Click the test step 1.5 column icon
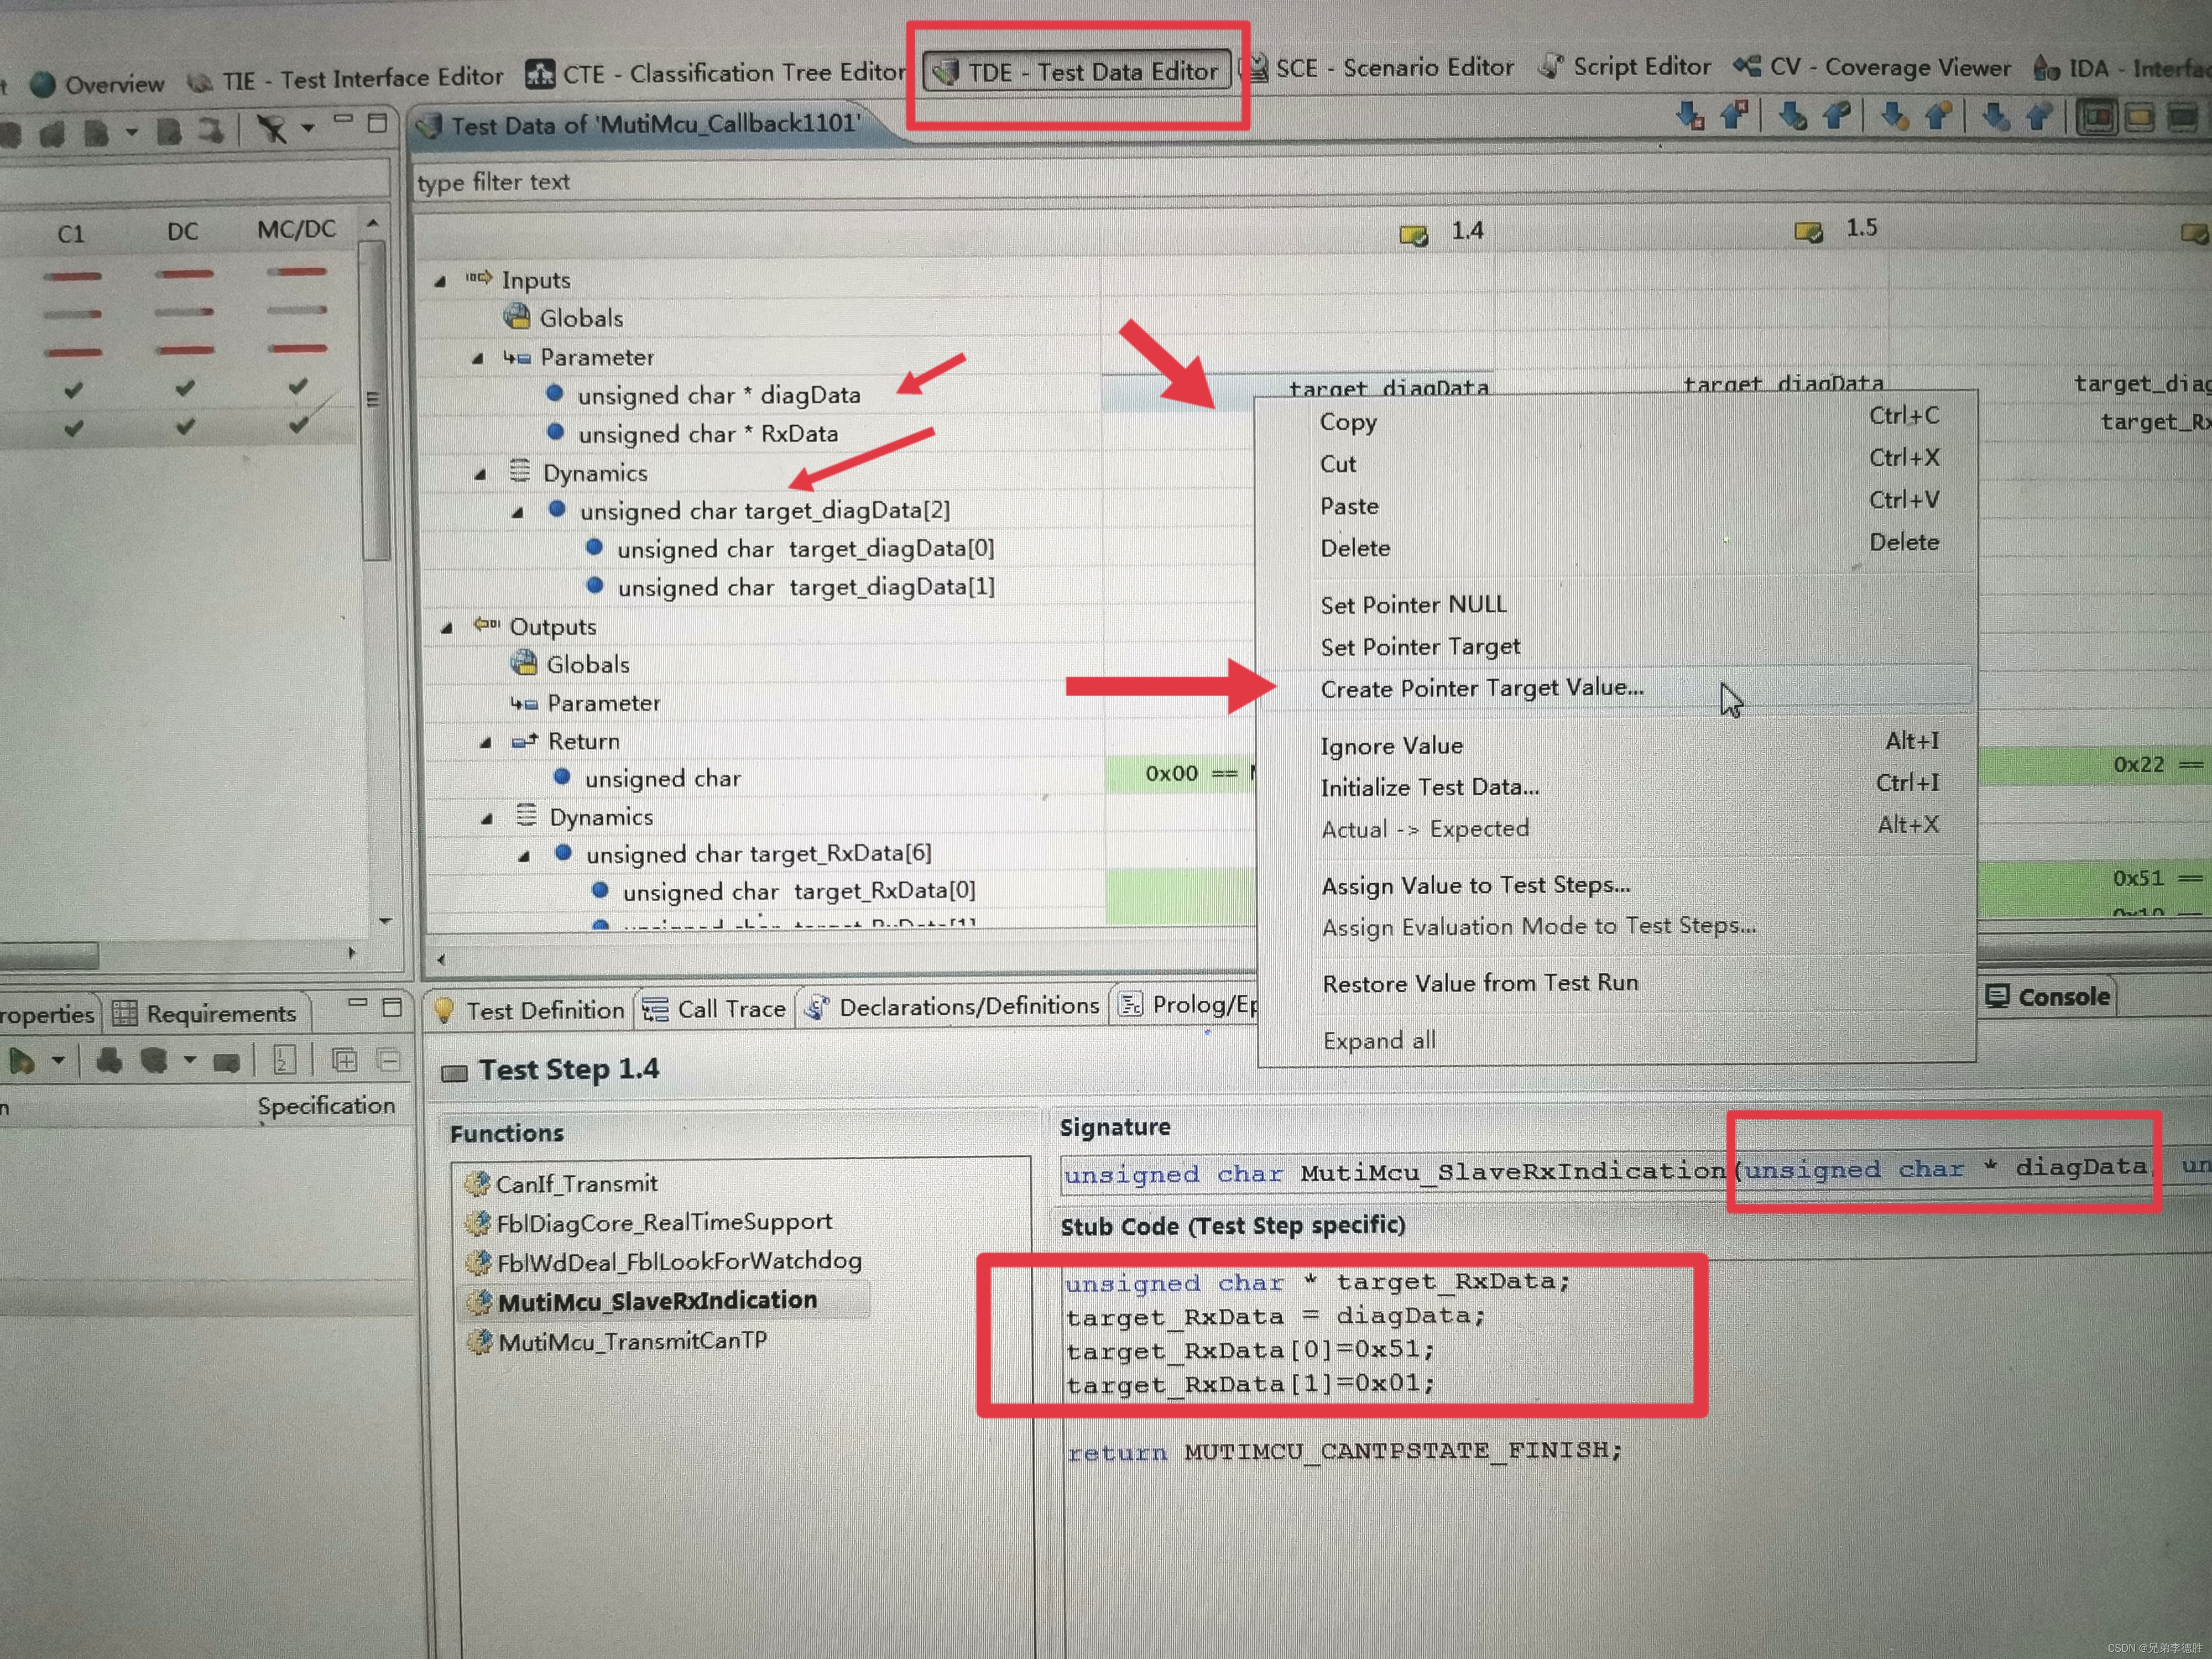This screenshot has height=1659, width=2212. [x=1808, y=233]
